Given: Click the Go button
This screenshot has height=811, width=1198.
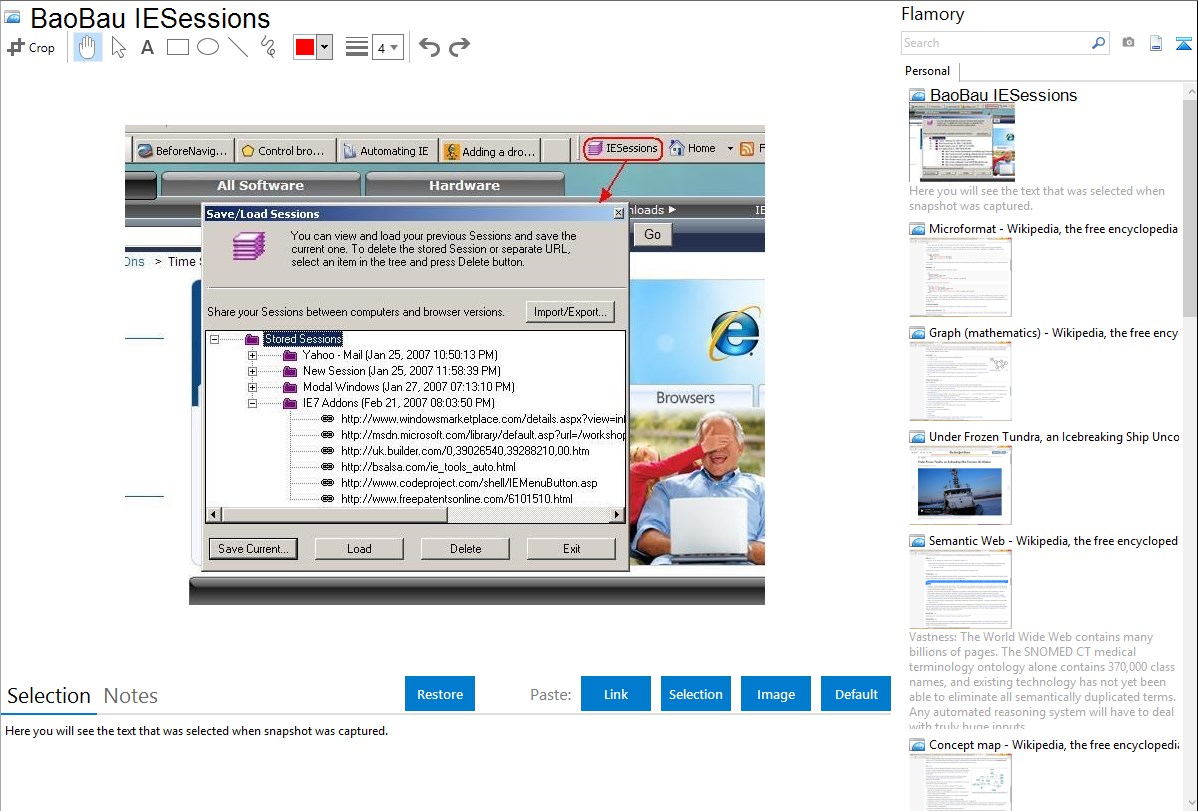Looking at the screenshot, I should click(652, 235).
